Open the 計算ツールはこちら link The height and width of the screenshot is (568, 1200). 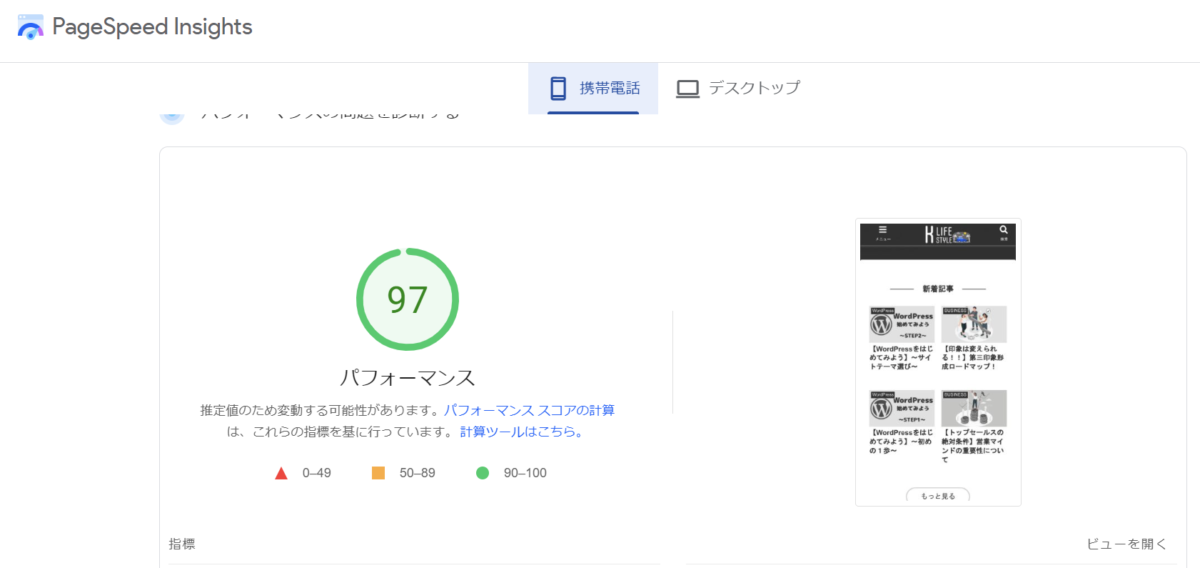pyautogui.click(x=521, y=432)
